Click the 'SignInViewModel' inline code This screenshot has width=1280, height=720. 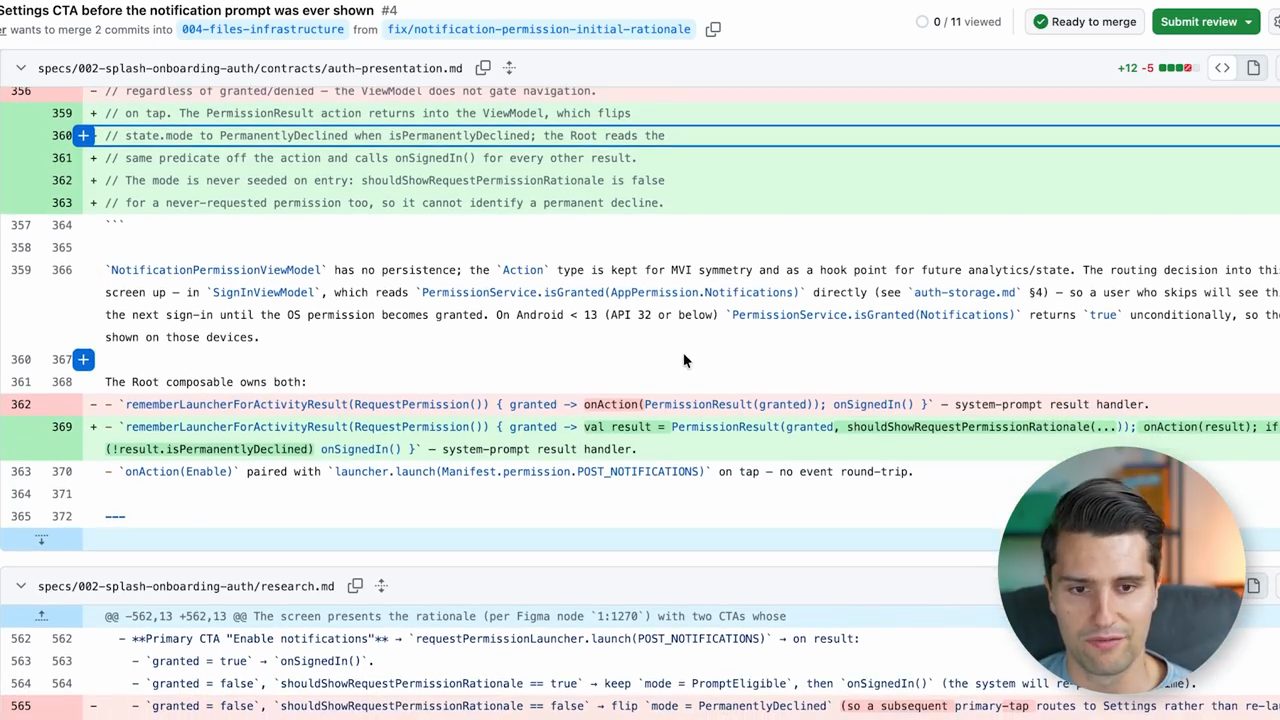(263, 292)
